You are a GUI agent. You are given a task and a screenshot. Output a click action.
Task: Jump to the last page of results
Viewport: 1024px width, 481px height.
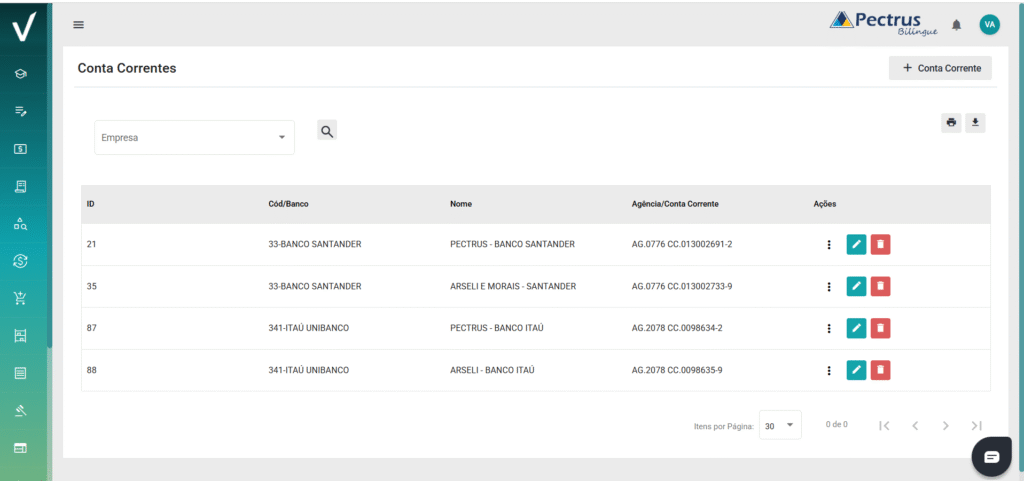(x=976, y=426)
